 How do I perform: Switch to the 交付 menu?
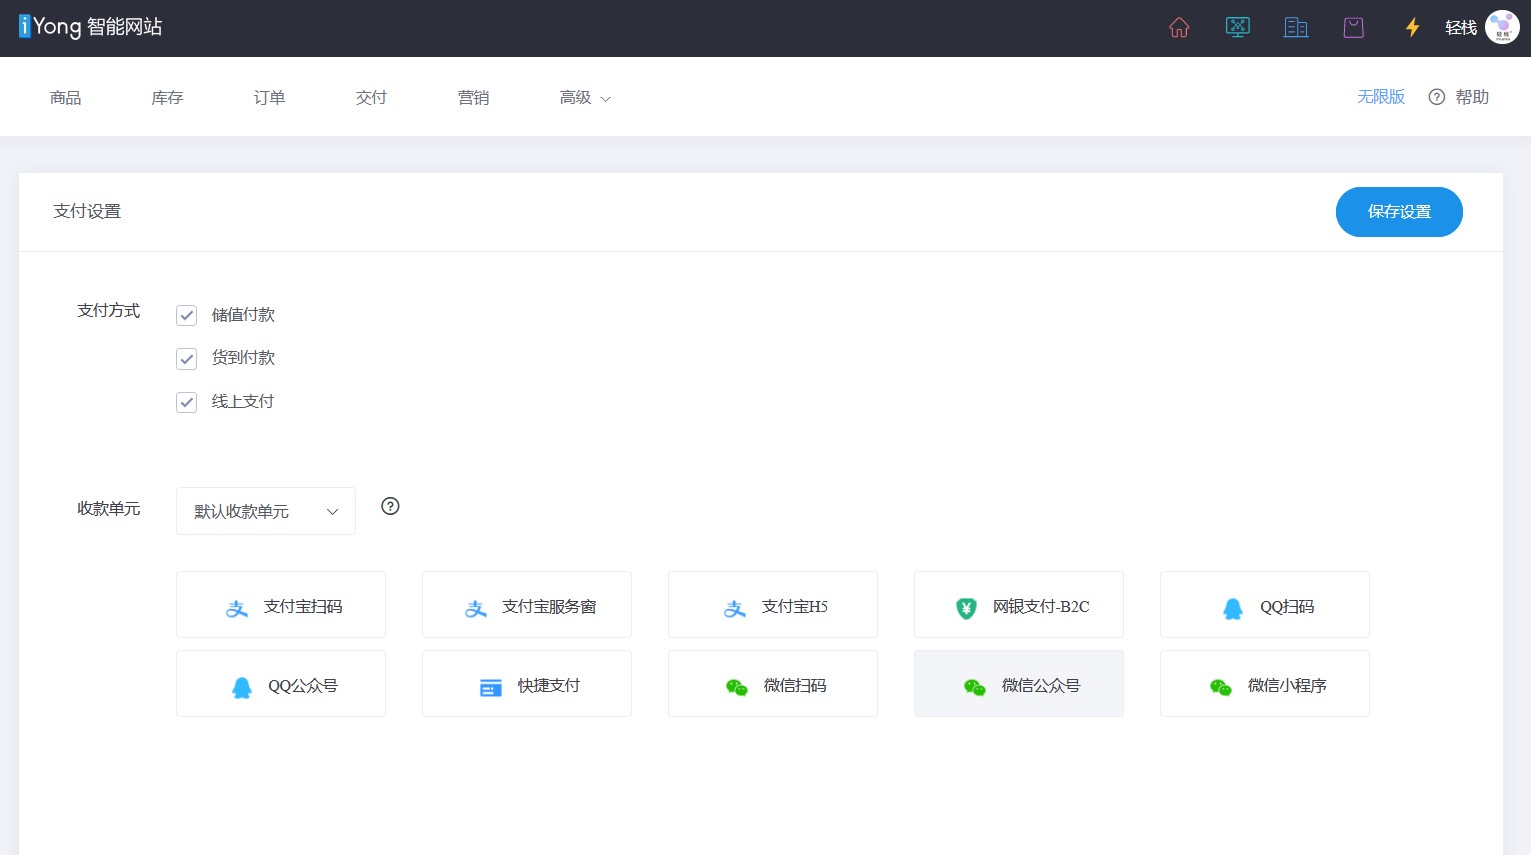pyautogui.click(x=371, y=97)
